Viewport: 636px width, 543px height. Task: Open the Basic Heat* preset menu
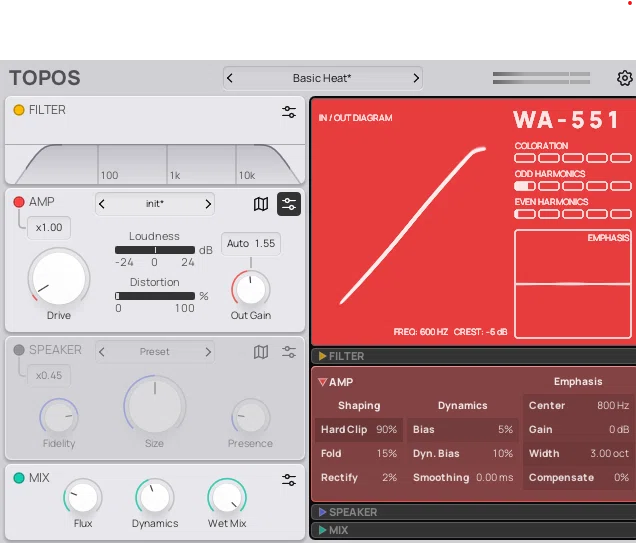(322, 78)
